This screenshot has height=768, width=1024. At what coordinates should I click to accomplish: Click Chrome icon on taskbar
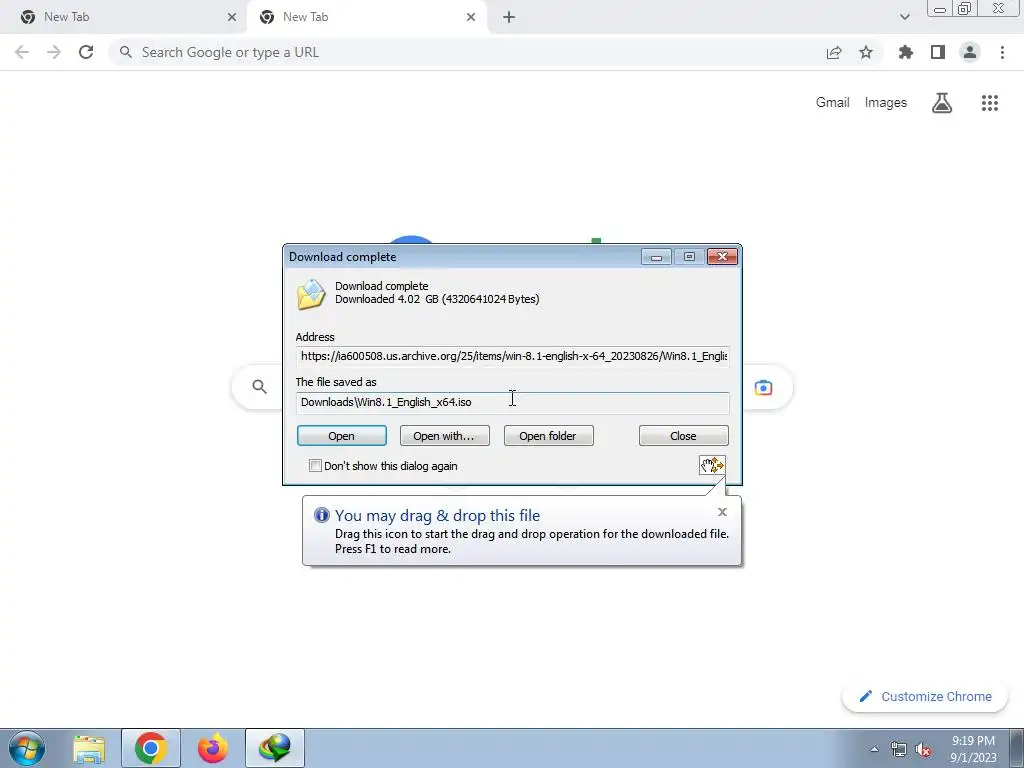(151, 748)
